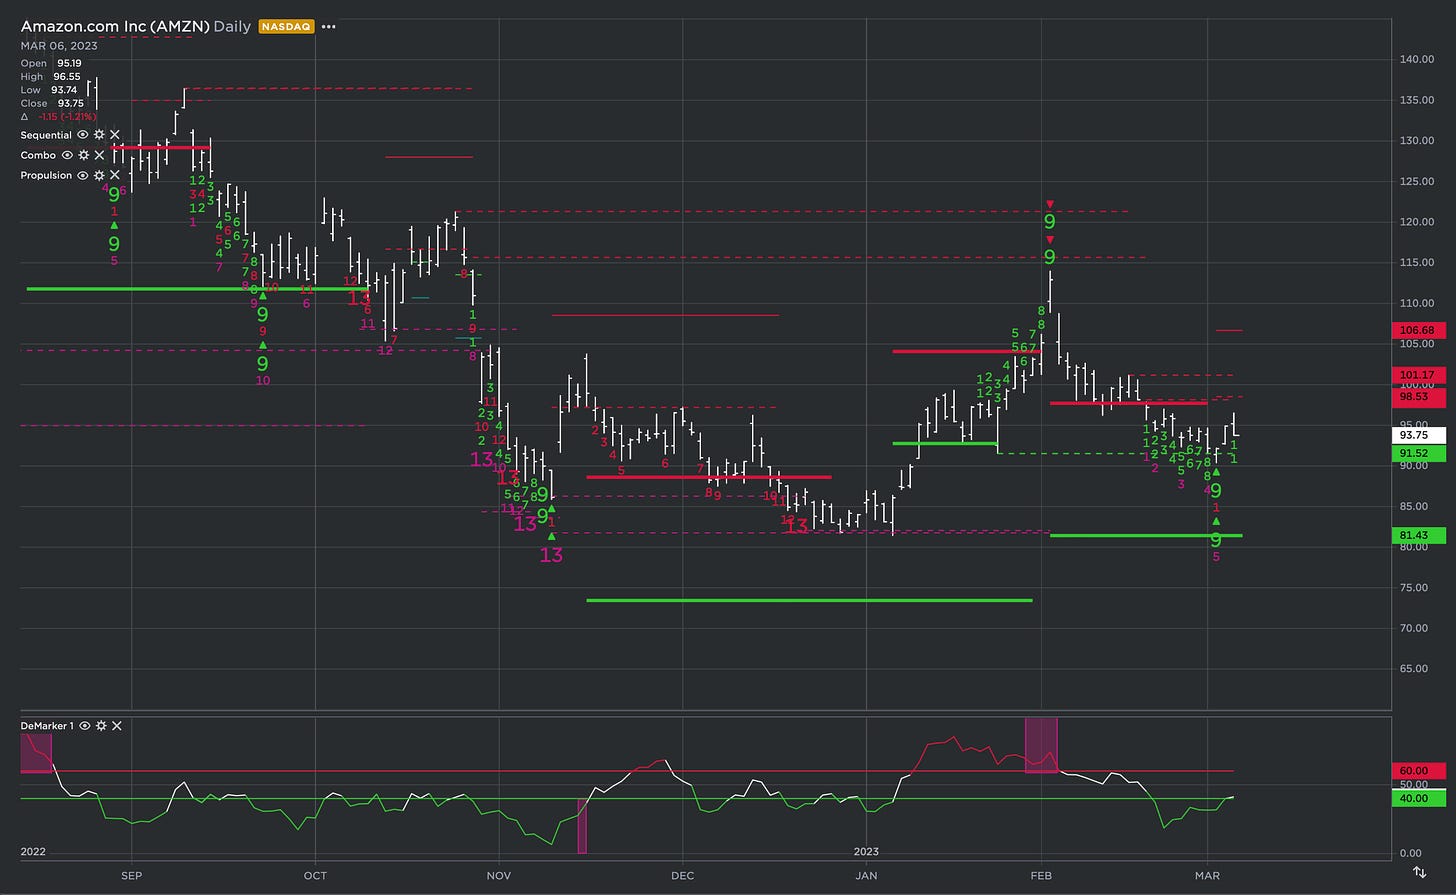Click the 2022 year label in DeMarker pane
The height and width of the screenshot is (895, 1456).
[x=33, y=852]
